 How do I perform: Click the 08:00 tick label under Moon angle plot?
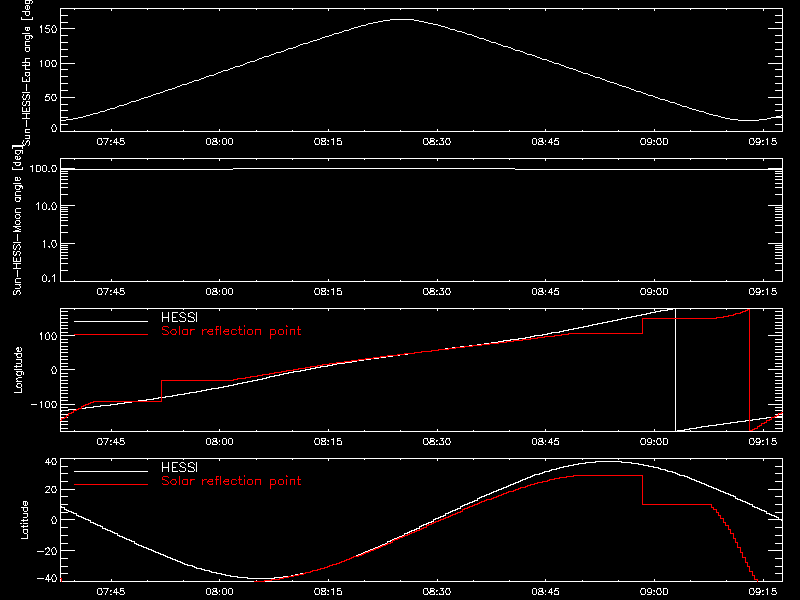click(x=219, y=292)
